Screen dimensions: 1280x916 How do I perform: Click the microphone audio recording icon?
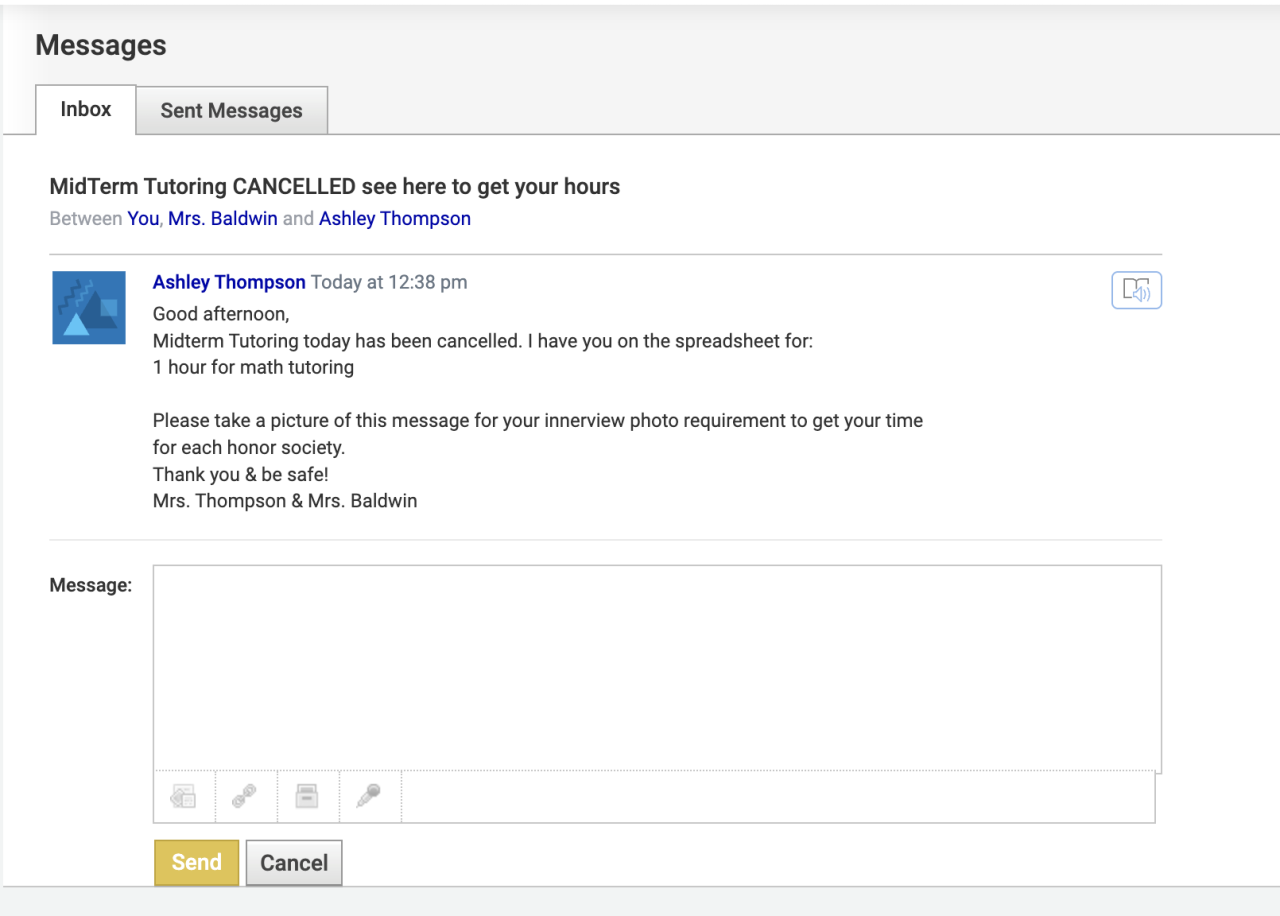click(x=369, y=796)
